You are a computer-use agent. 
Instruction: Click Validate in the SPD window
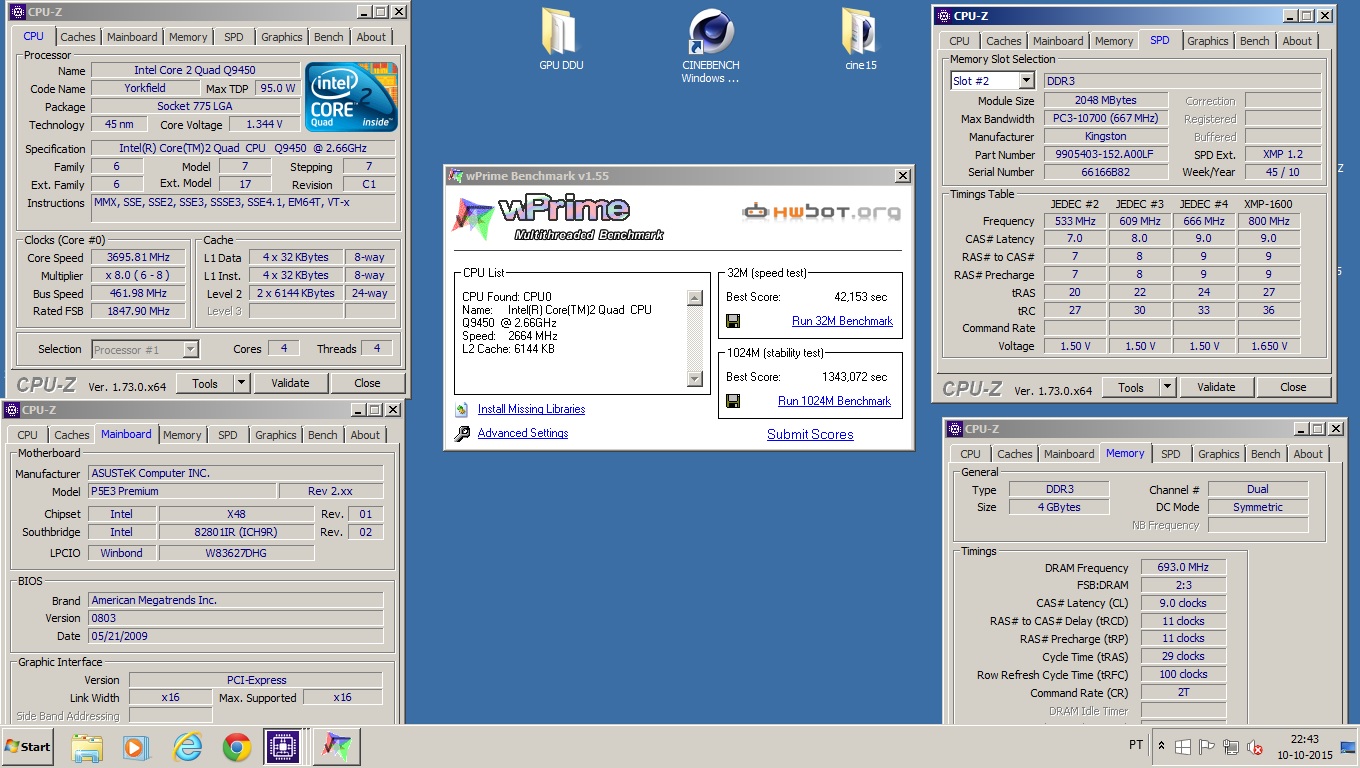1216,387
